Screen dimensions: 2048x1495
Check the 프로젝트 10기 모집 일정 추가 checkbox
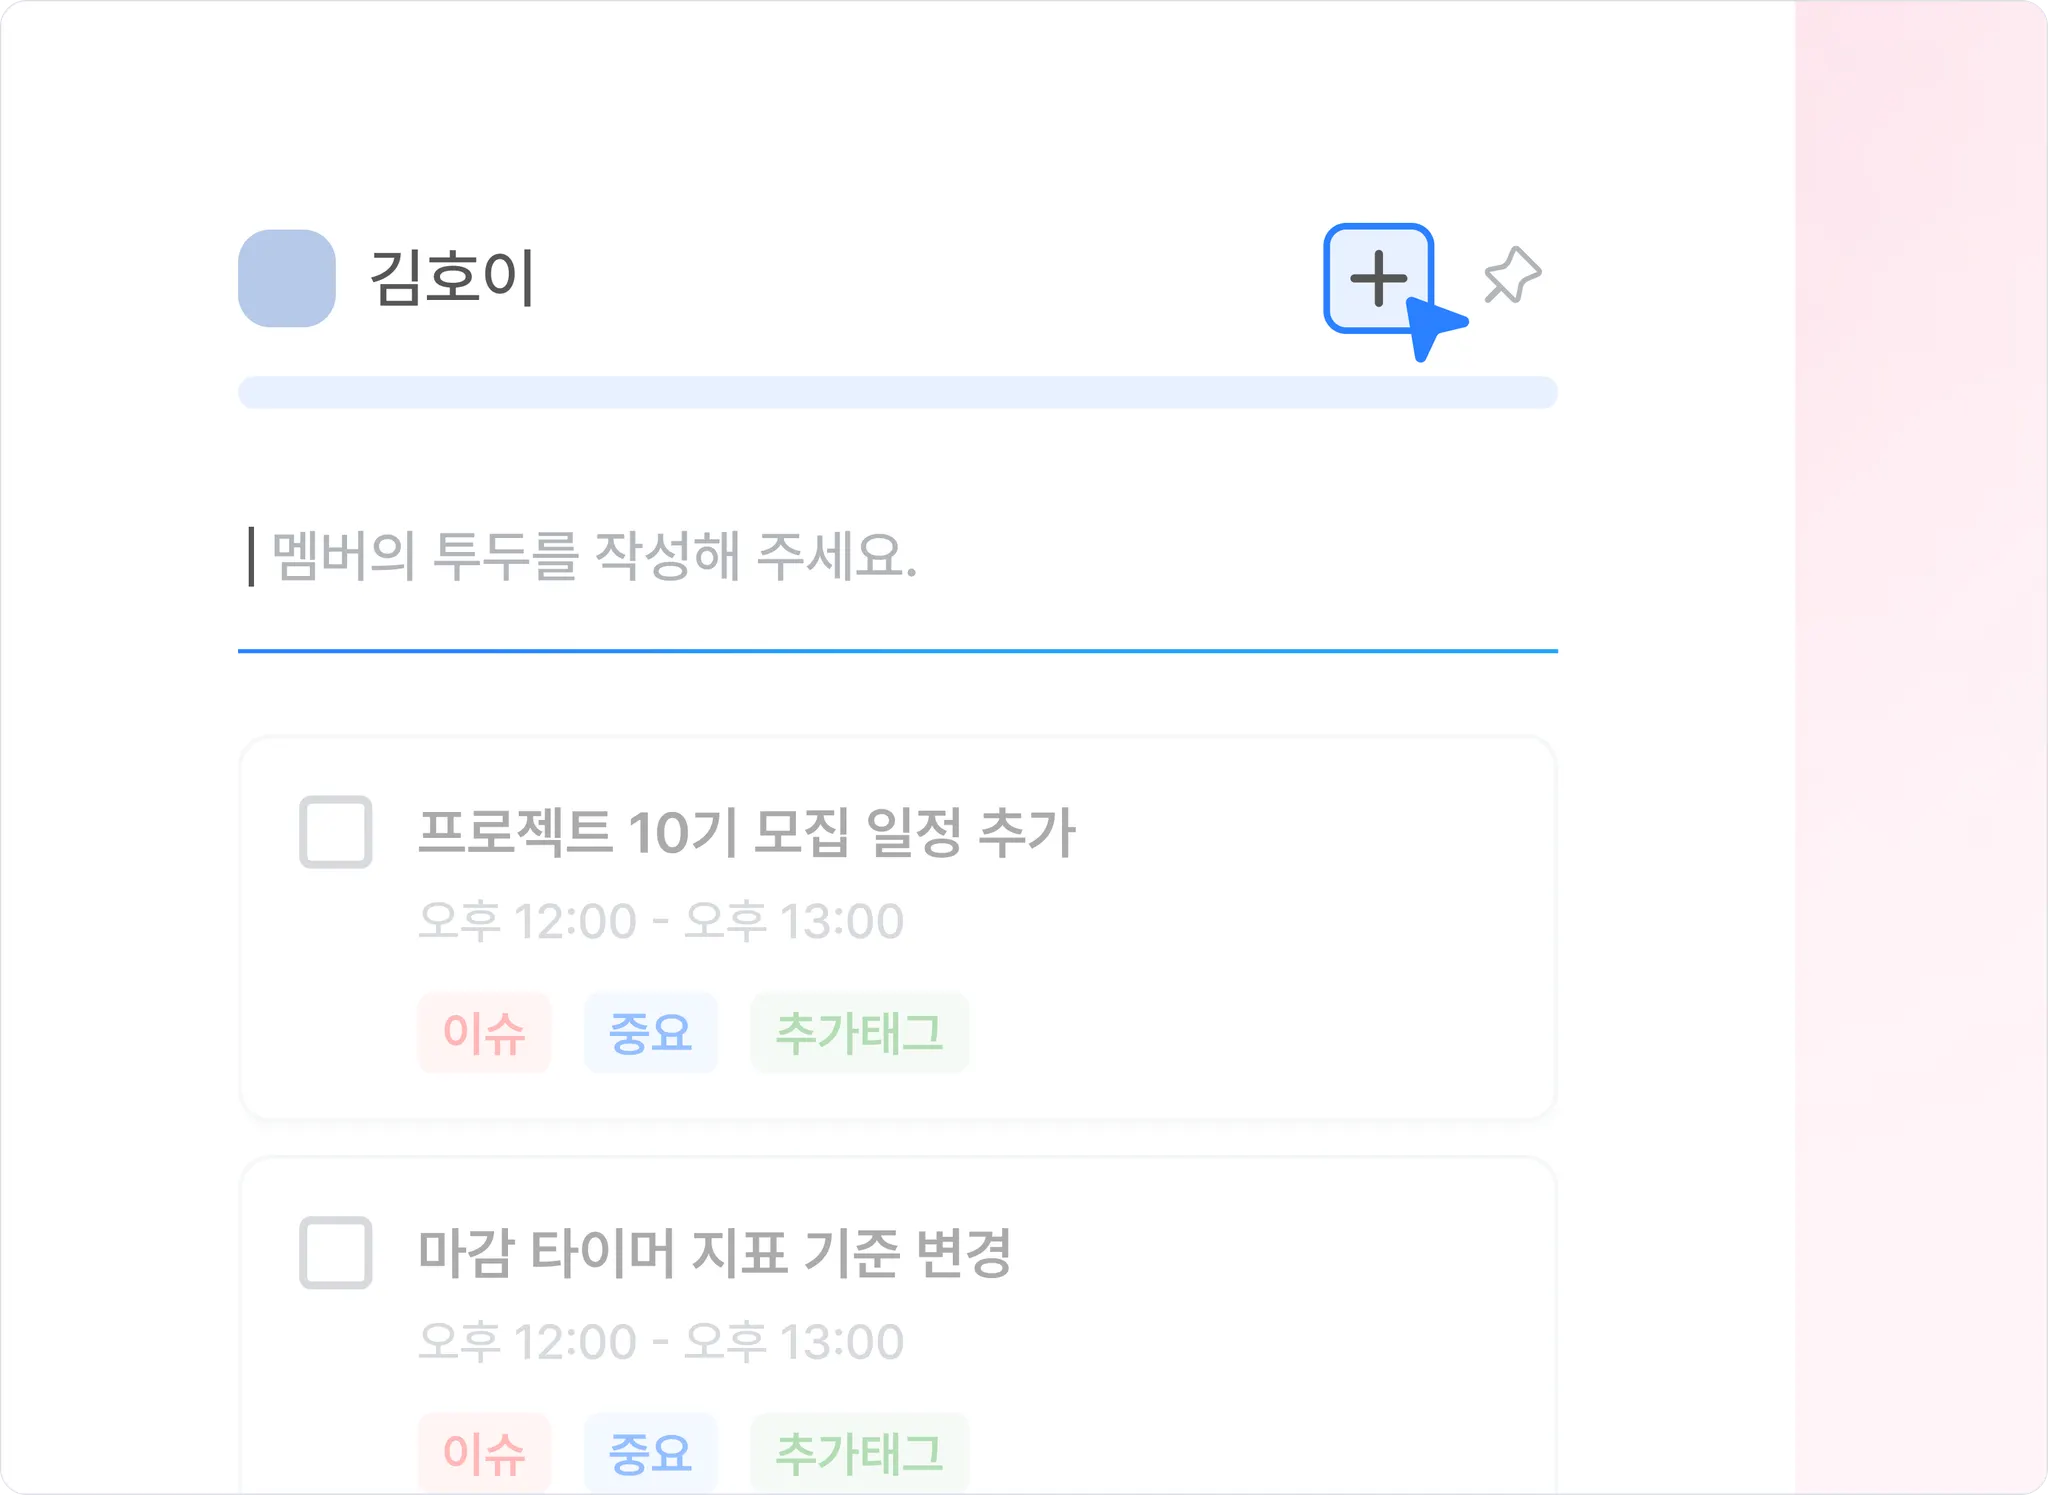coord(336,832)
